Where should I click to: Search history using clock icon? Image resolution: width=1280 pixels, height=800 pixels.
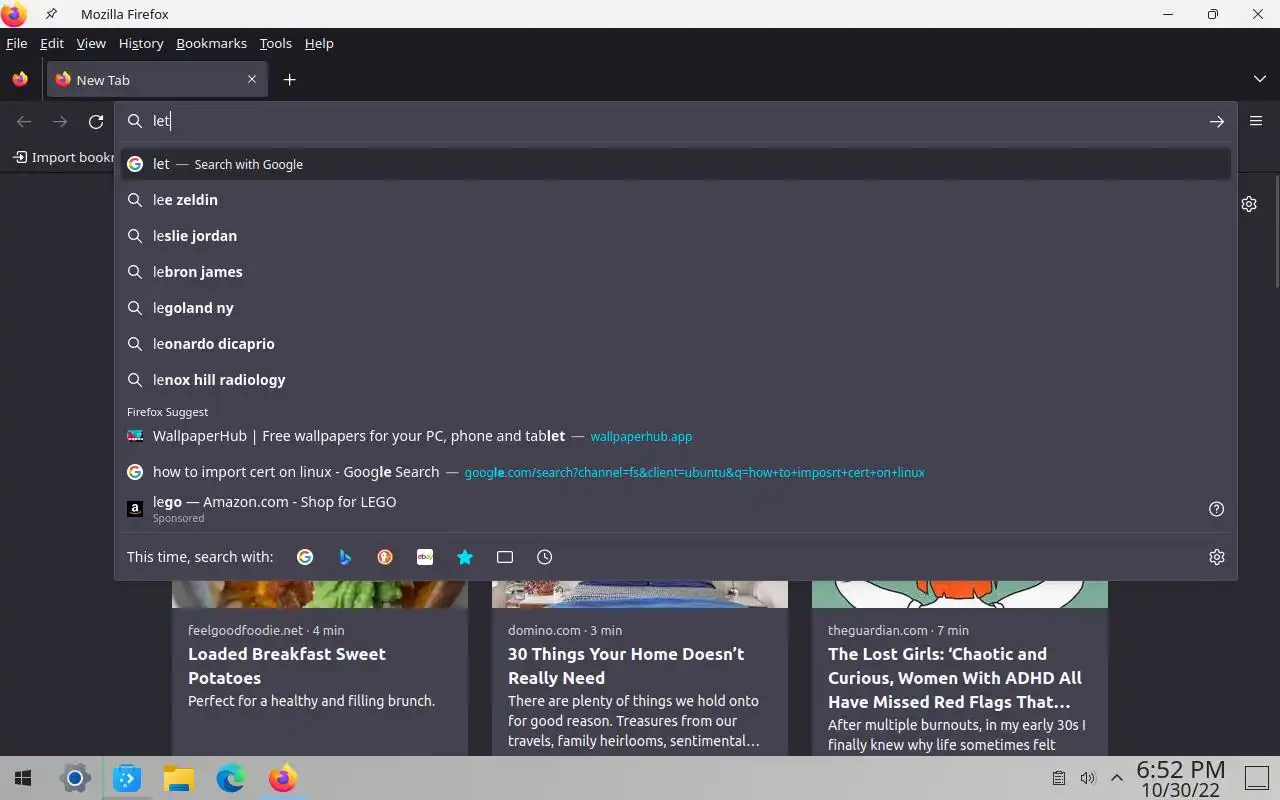pos(545,557)
